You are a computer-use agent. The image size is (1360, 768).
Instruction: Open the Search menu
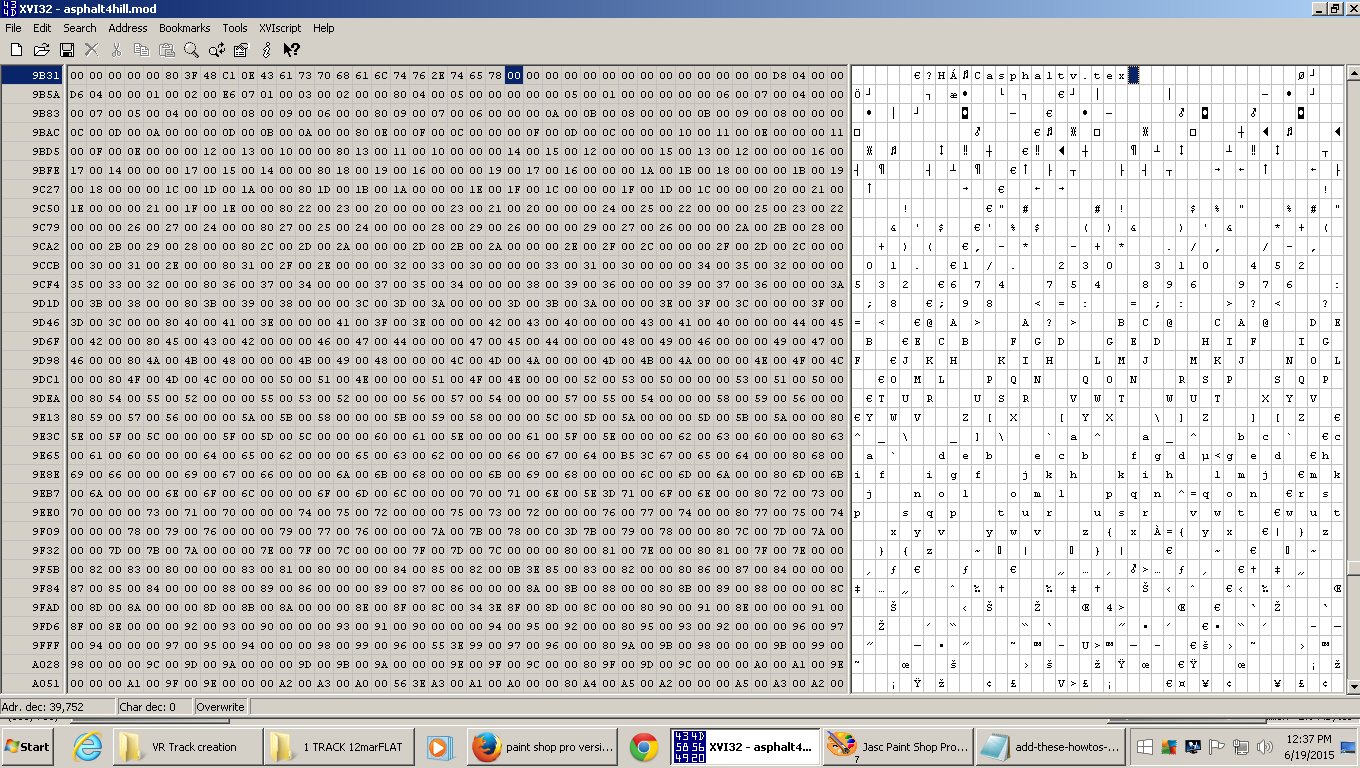point(80,28)
